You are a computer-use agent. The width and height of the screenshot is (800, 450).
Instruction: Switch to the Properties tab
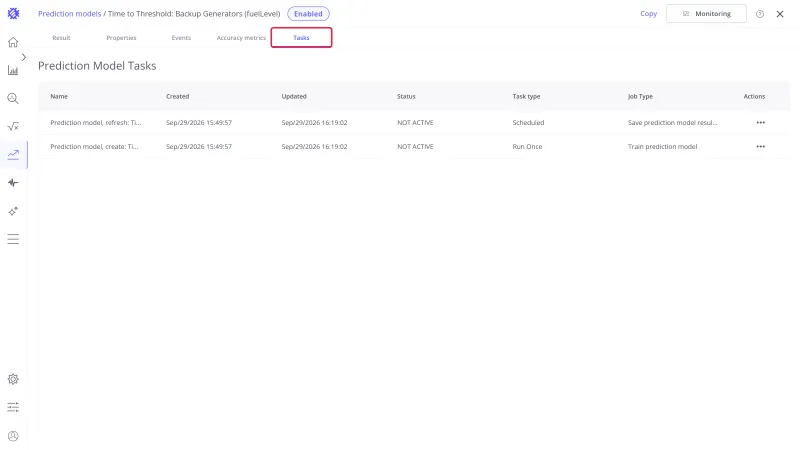[x=121, y=38]
